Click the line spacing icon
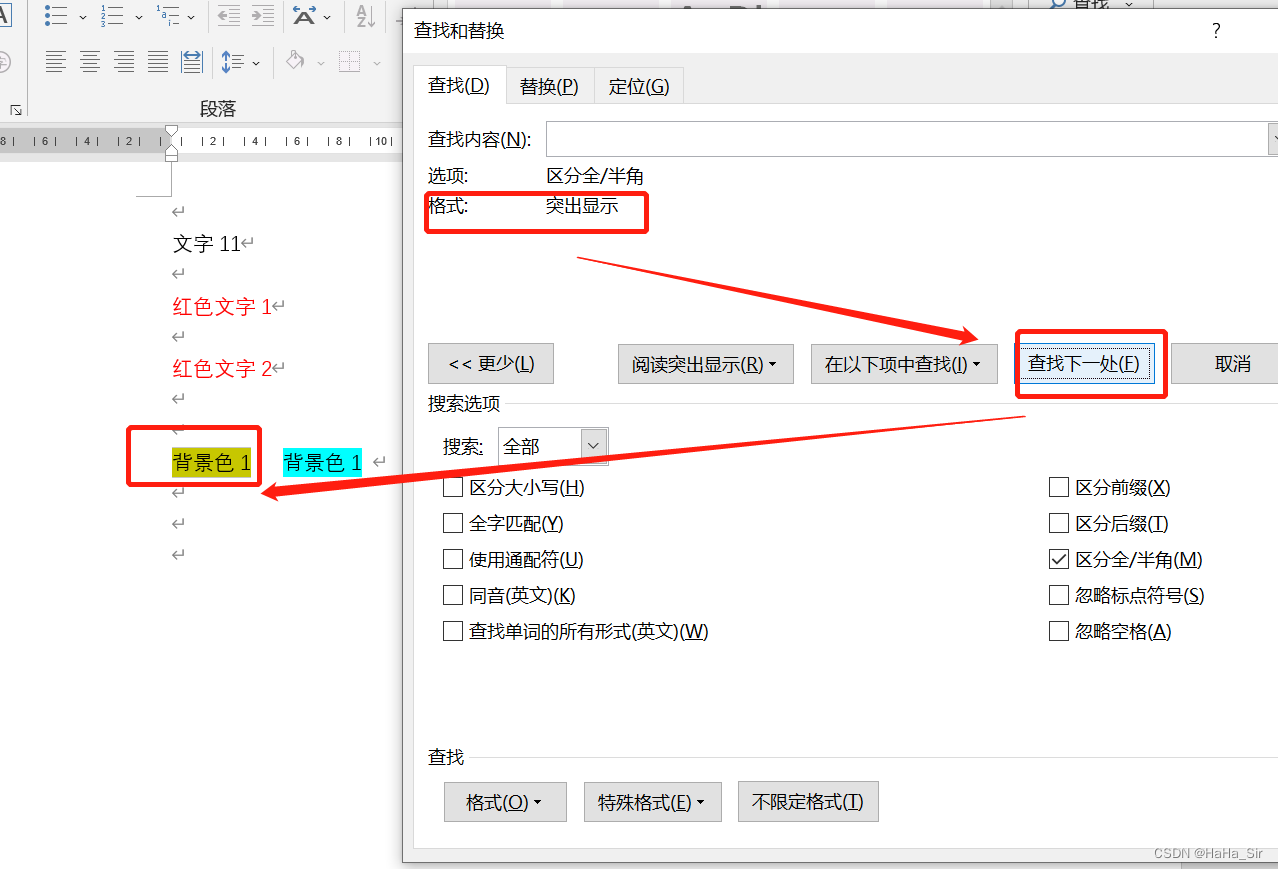This screenshot has width=1278, height=869. point(232,62)
